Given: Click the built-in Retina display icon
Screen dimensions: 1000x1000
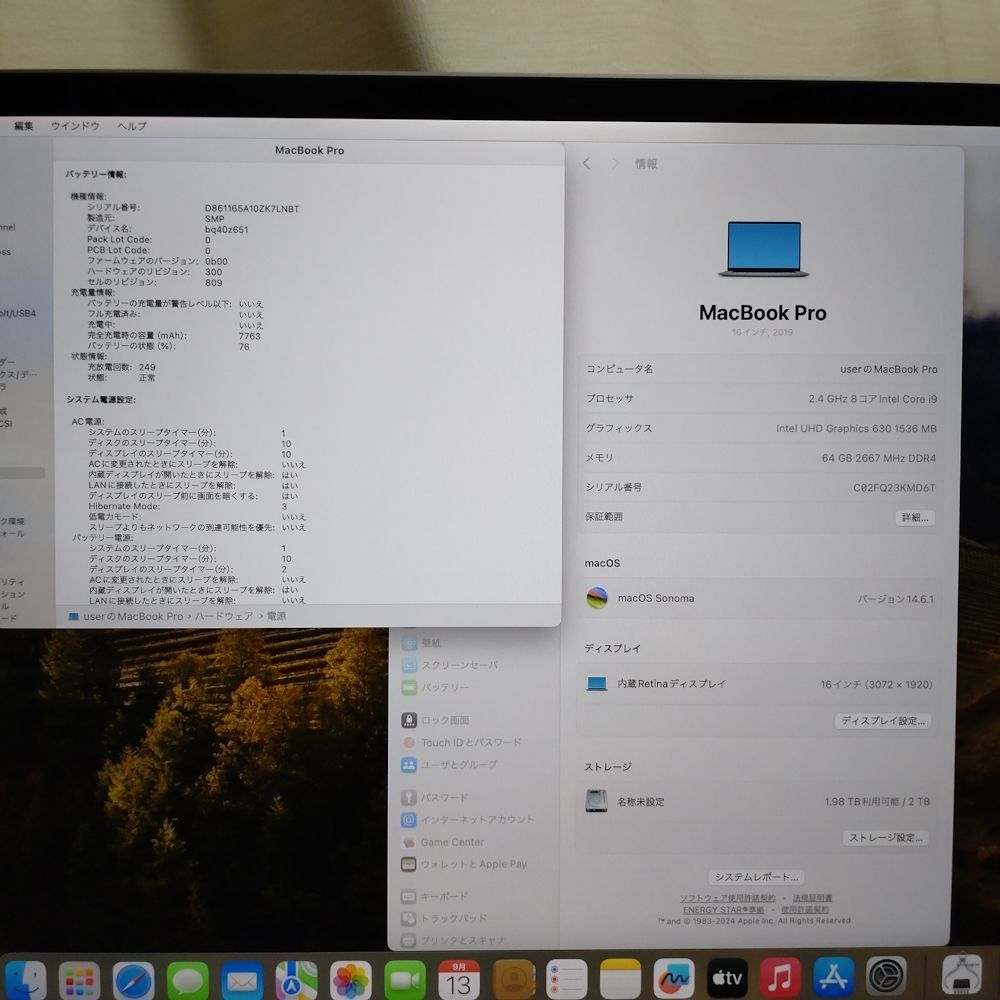Looking at the screenshot, I should pos(597,684).
